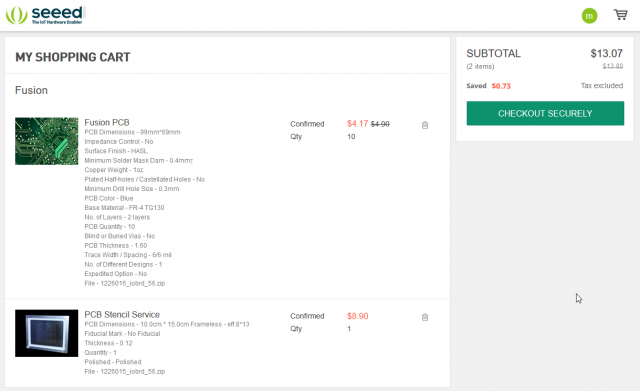Click the Subtotal amount $13.07
Viewport: 640px width, 391px height.
[607, 53]
